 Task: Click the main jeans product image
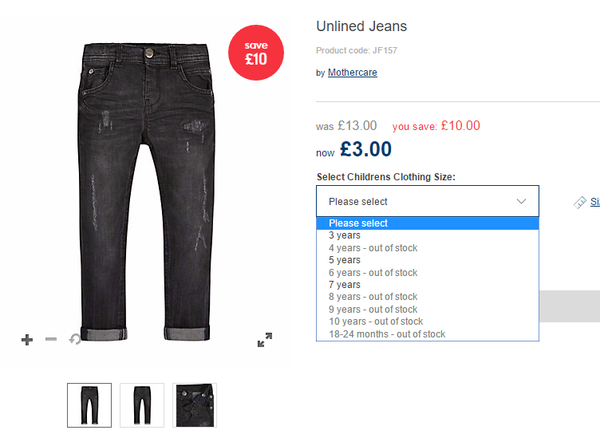[146, 191]
